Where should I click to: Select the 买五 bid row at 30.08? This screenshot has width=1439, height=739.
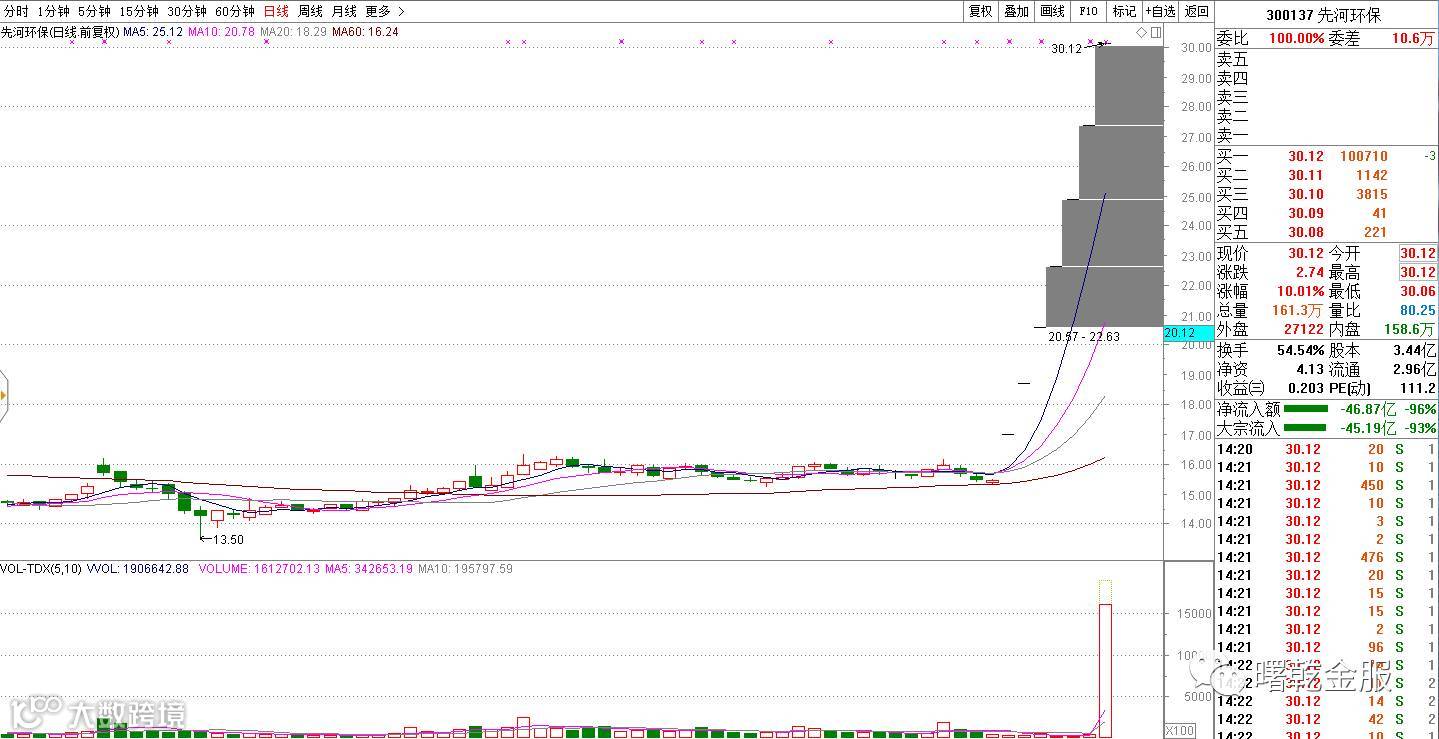click(1324, 232)
